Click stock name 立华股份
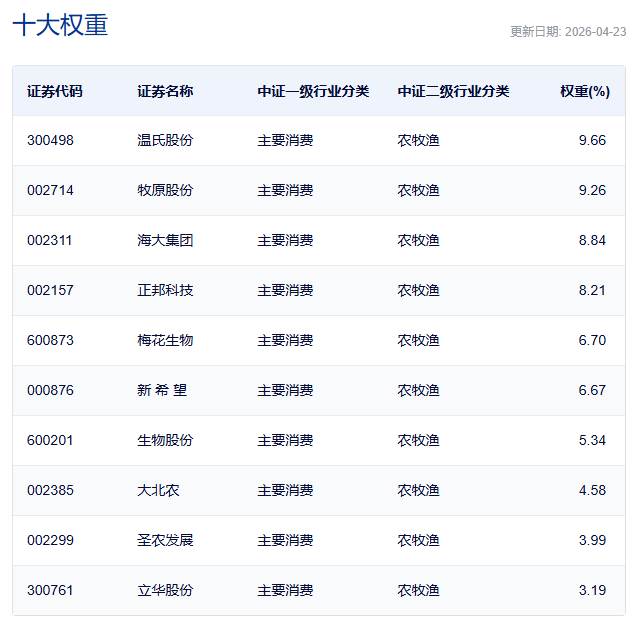Screen dimensions: 634x626 (165, 590)
